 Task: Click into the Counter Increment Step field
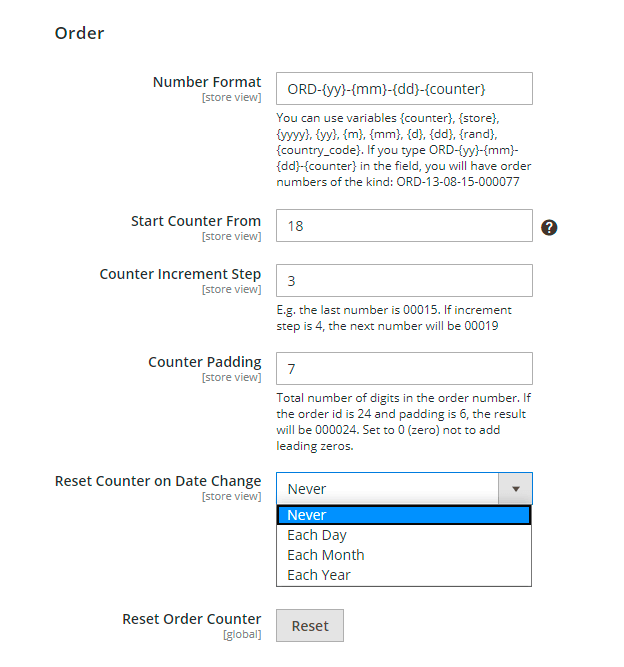point(404,281)
